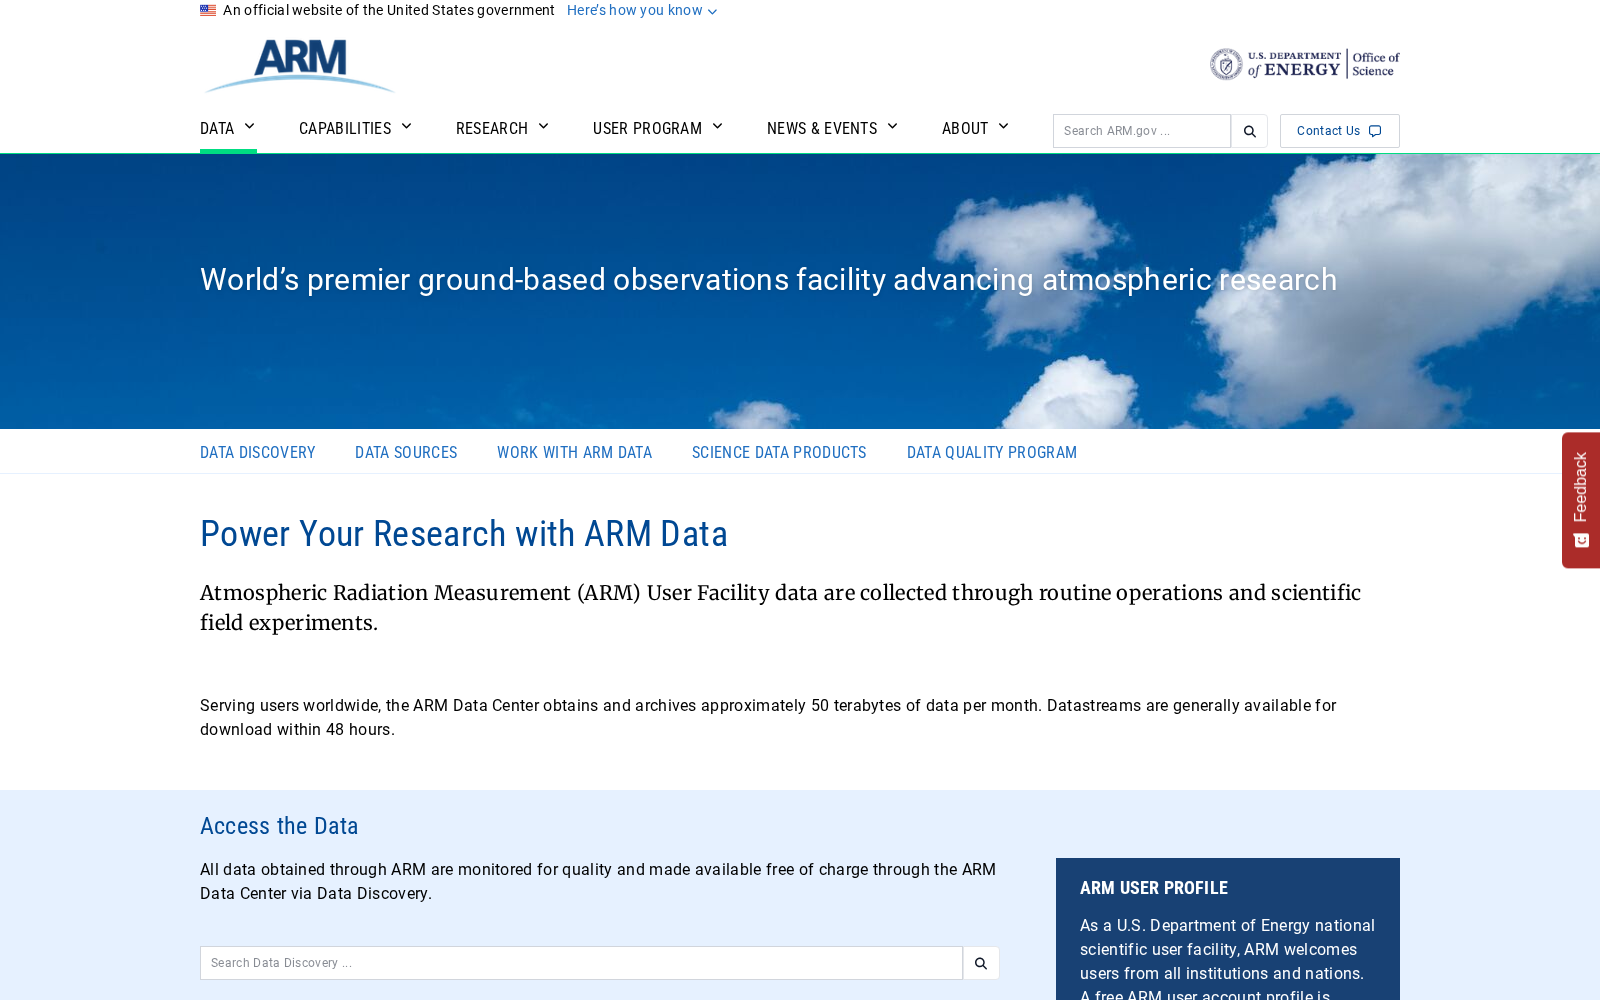Screen dimensions: 1600x1000
Task: Focus the Search Data Discovery input field
Action: pos(581,963)
